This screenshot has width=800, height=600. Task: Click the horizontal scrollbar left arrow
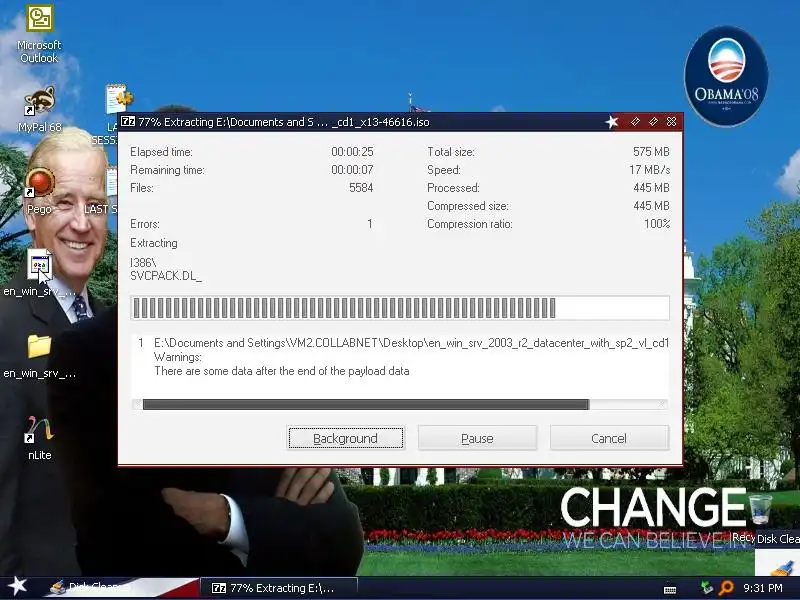pyautogui.click(x=137, y=405)
